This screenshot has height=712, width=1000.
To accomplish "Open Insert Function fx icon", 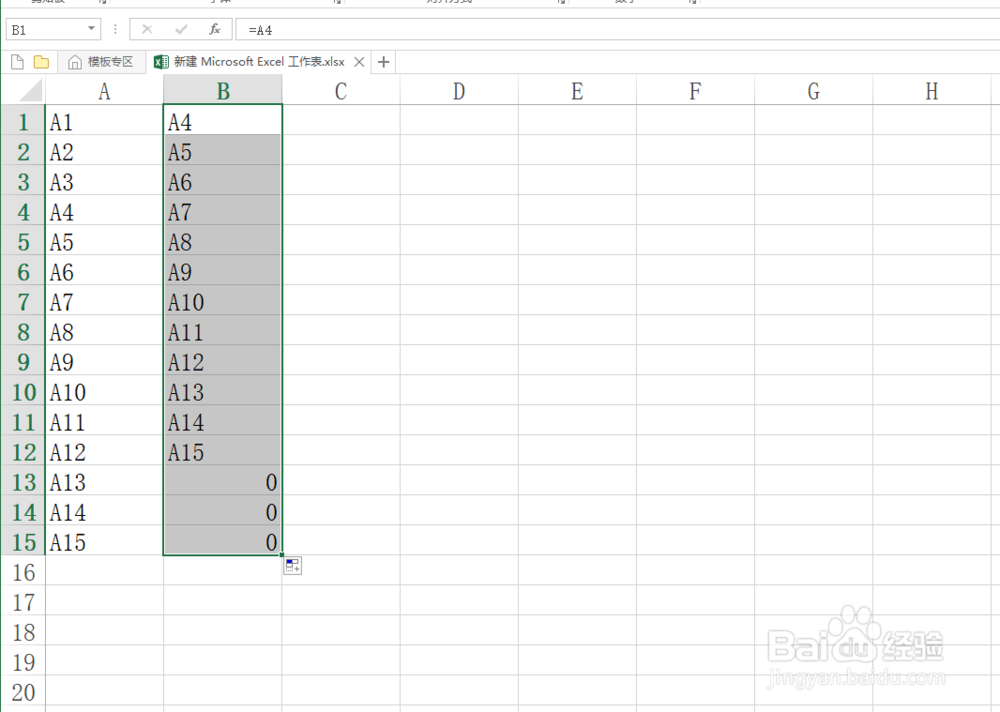I will 215,29.
